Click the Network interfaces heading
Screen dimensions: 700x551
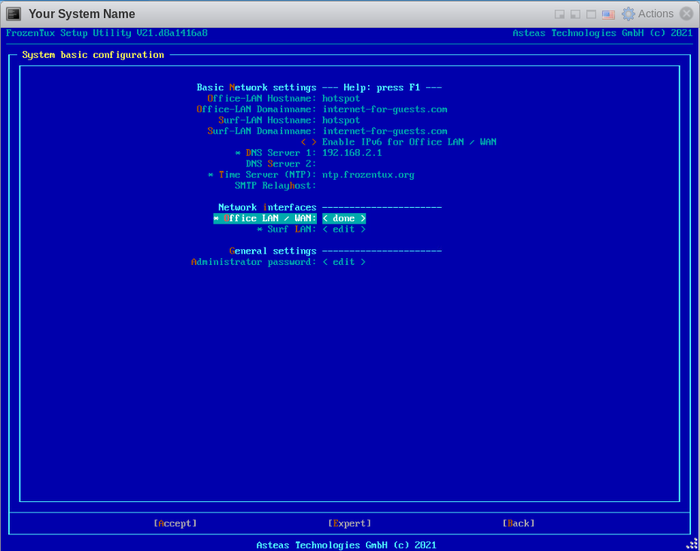click(x=267, y=207)
